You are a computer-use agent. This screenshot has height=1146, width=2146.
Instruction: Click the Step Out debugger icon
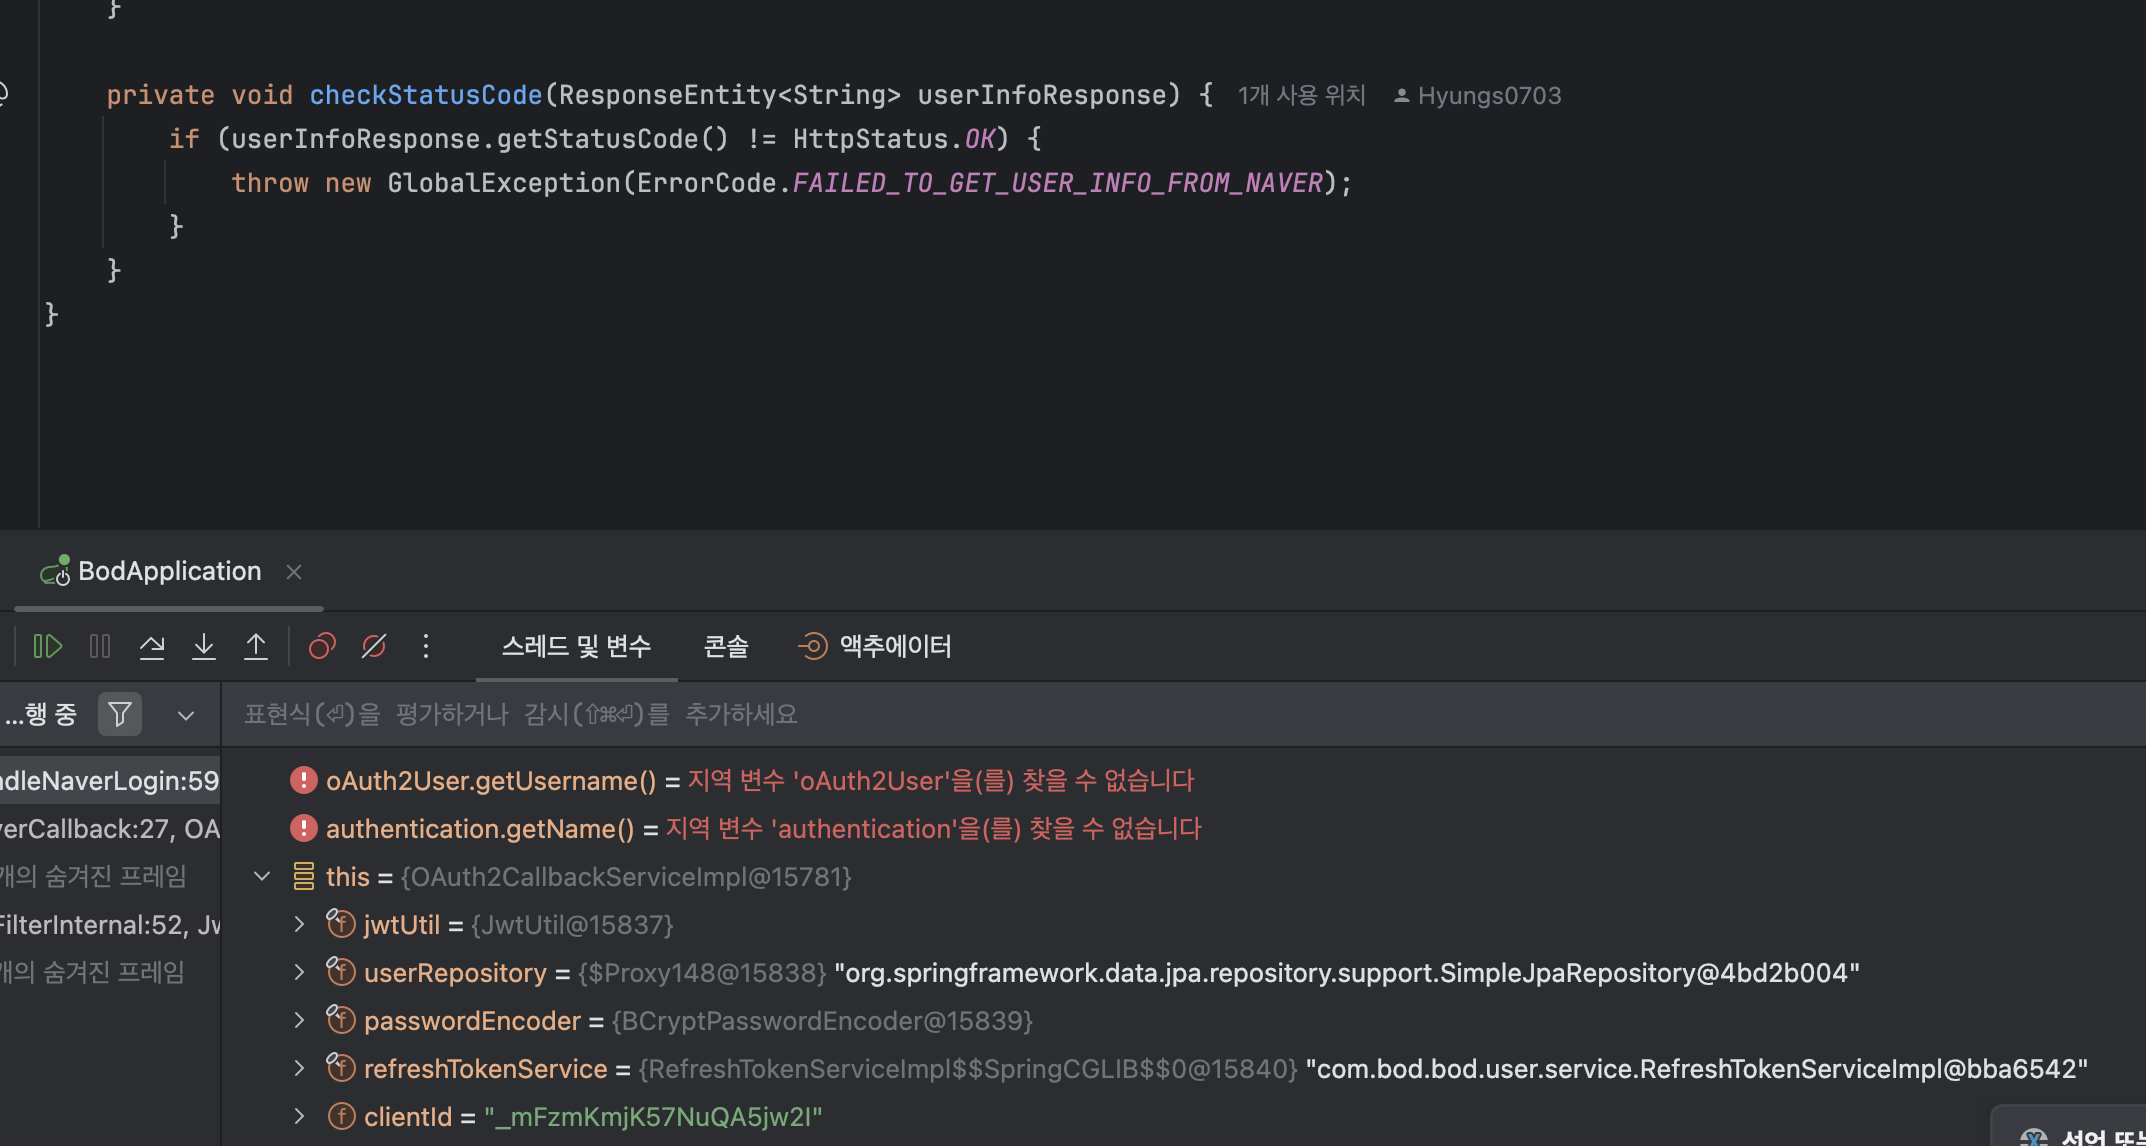(256, 647)
